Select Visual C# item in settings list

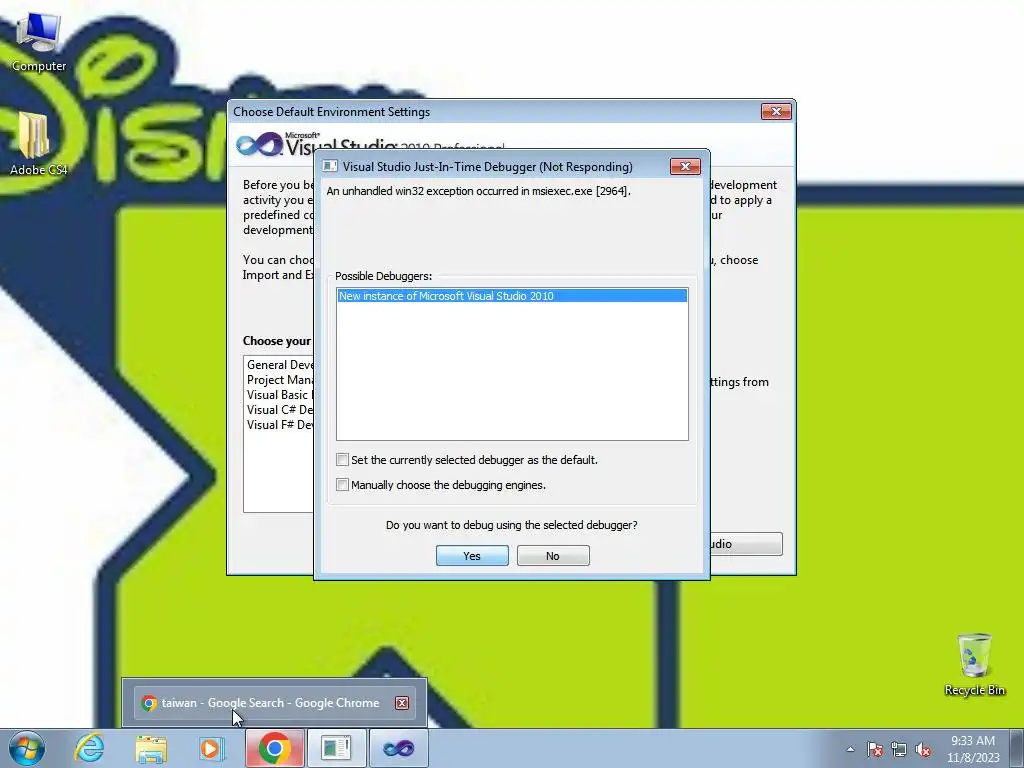(x=280, y=410)
